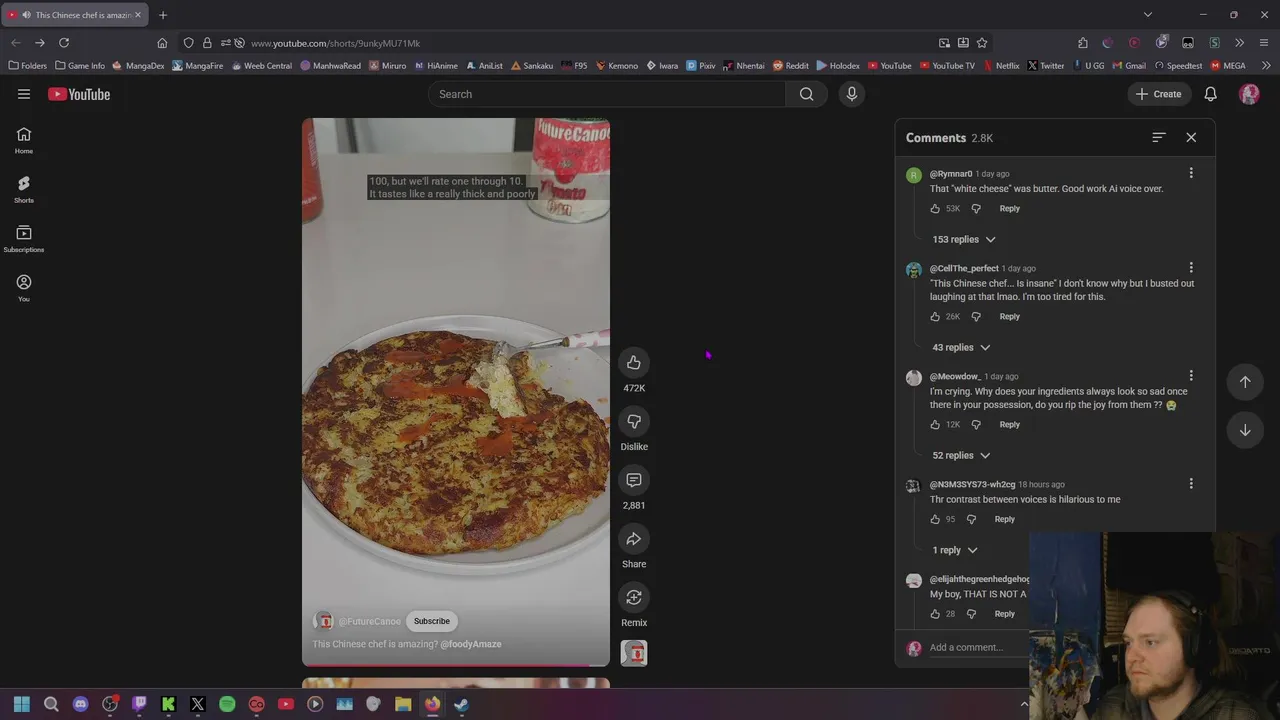Reload the page with the browser refresh icon
This screenshot has width=1280, height=720.
(x=64, y=43)
